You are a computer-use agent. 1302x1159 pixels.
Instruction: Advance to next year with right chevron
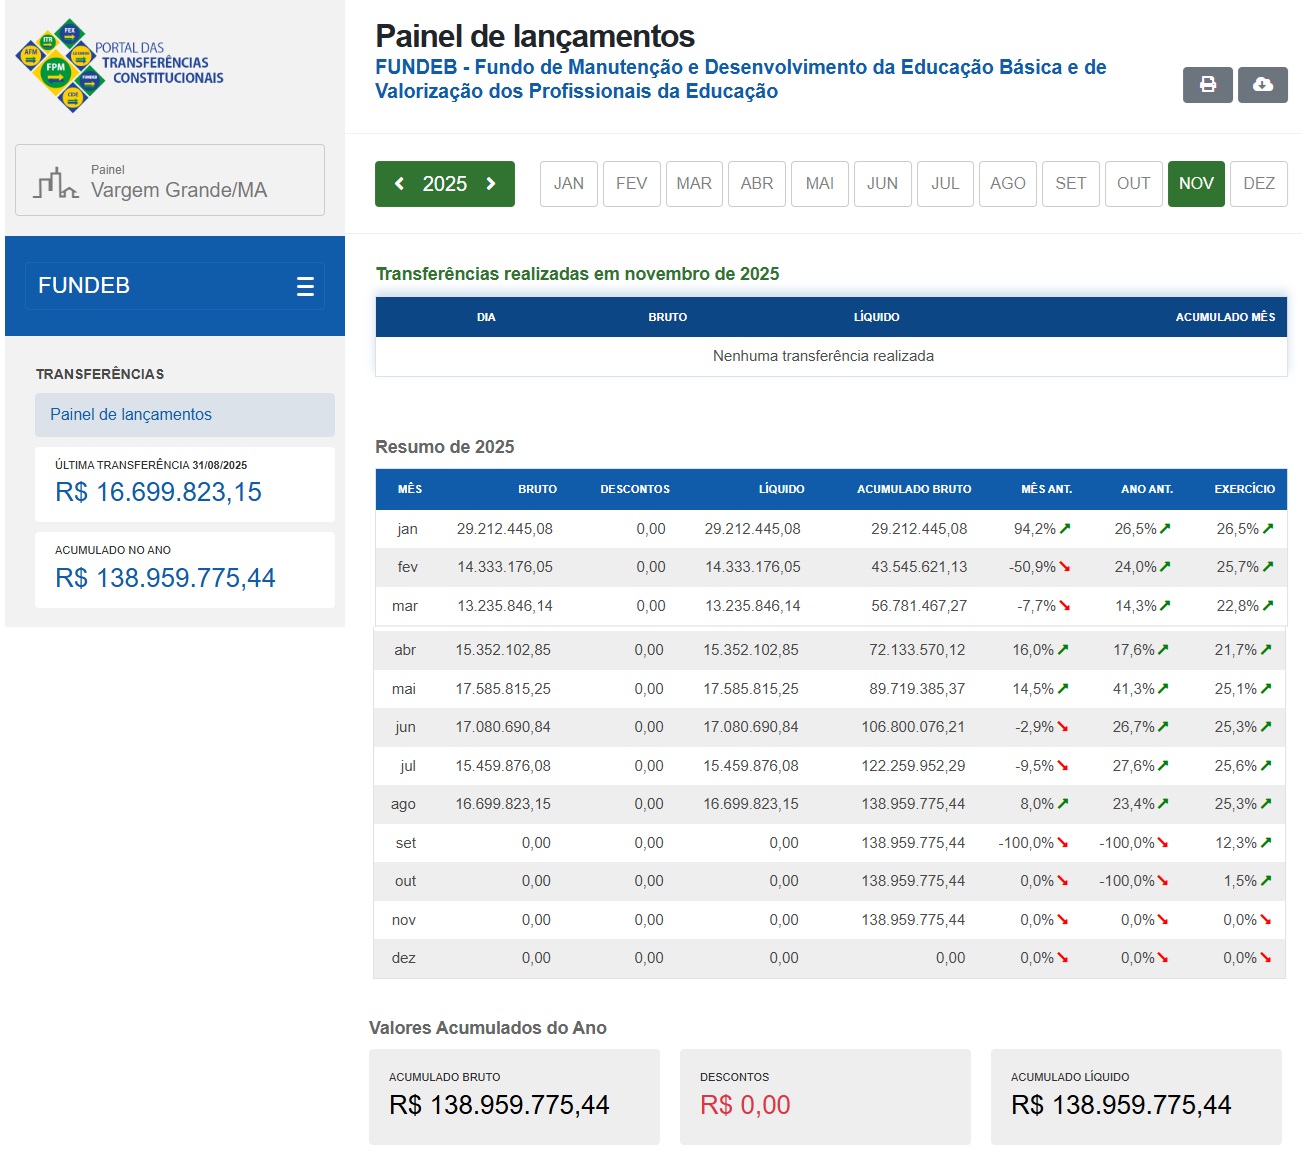(x=491, y=184)
